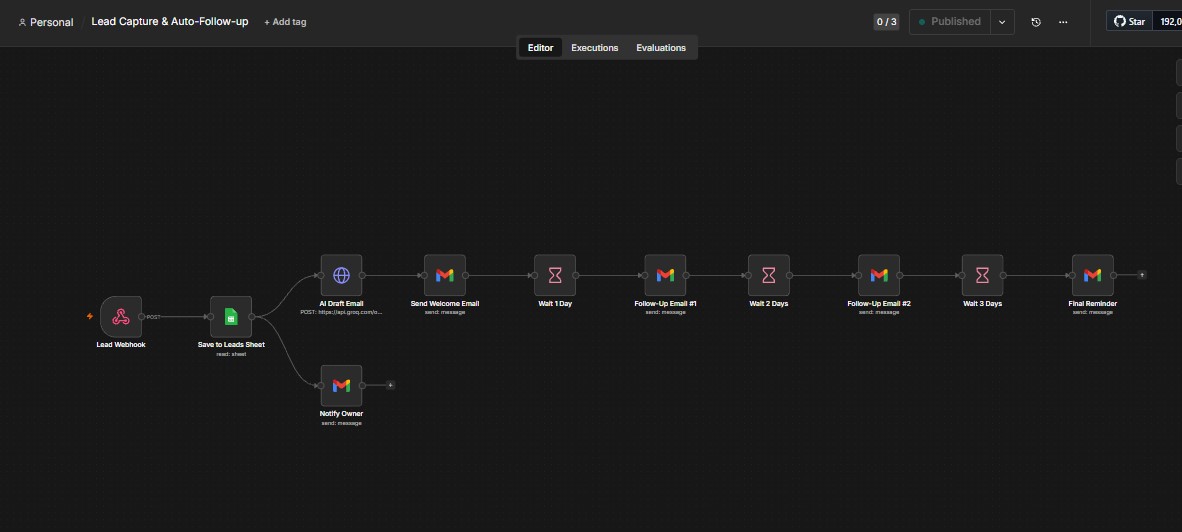Click the 0 / 3 counter badge
Image resolution: width=1182 pixels, height=532 pixels.
(886, 22)
